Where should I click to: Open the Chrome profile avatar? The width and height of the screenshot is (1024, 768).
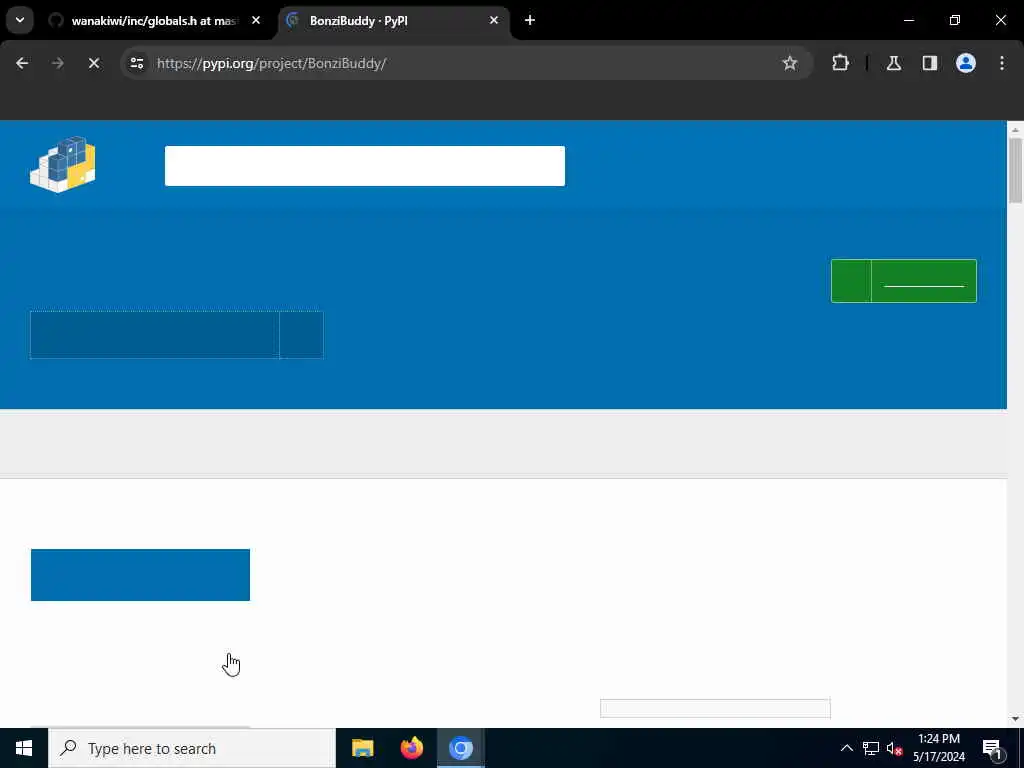[965, 63]
